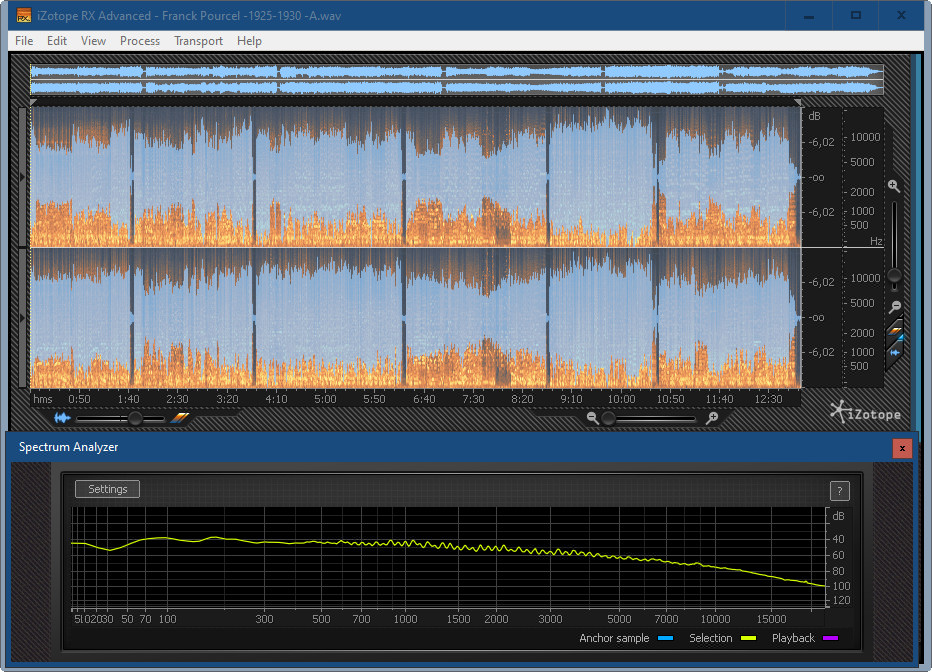Click the vertical zoom slider knob
932x672 pixels.
click(x=895, y=275)
